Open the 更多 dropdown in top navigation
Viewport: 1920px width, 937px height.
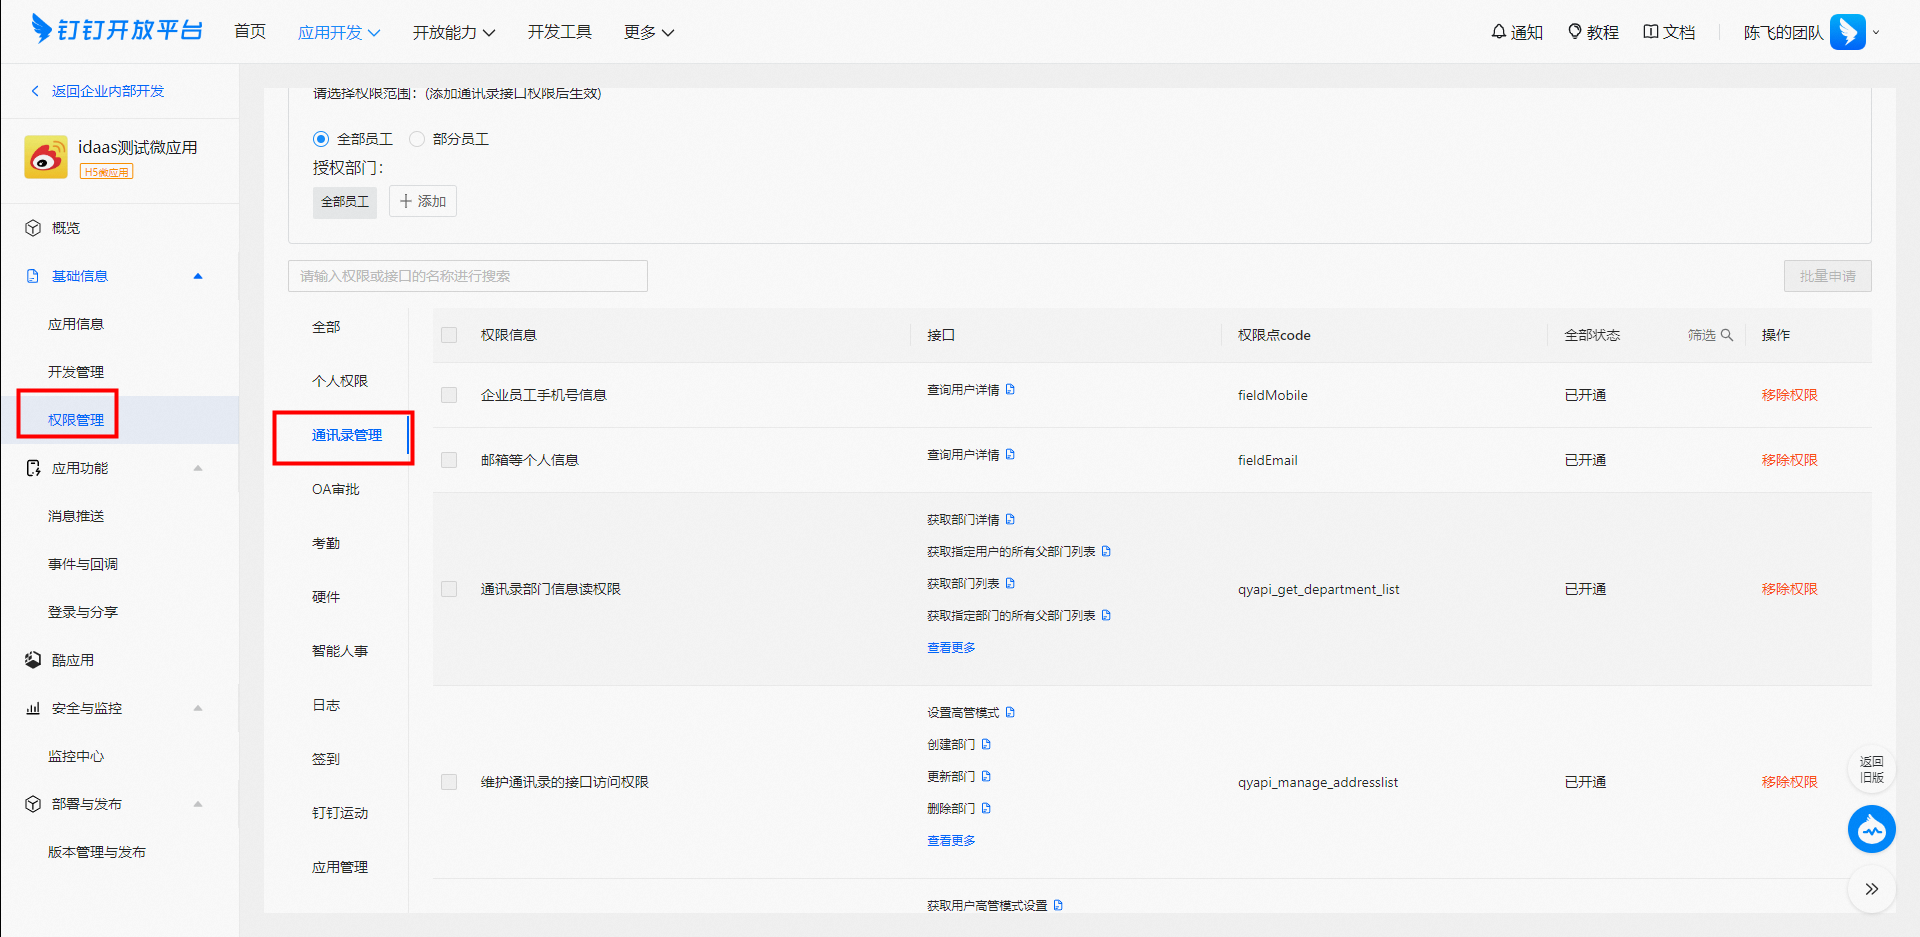click(648, 32)
